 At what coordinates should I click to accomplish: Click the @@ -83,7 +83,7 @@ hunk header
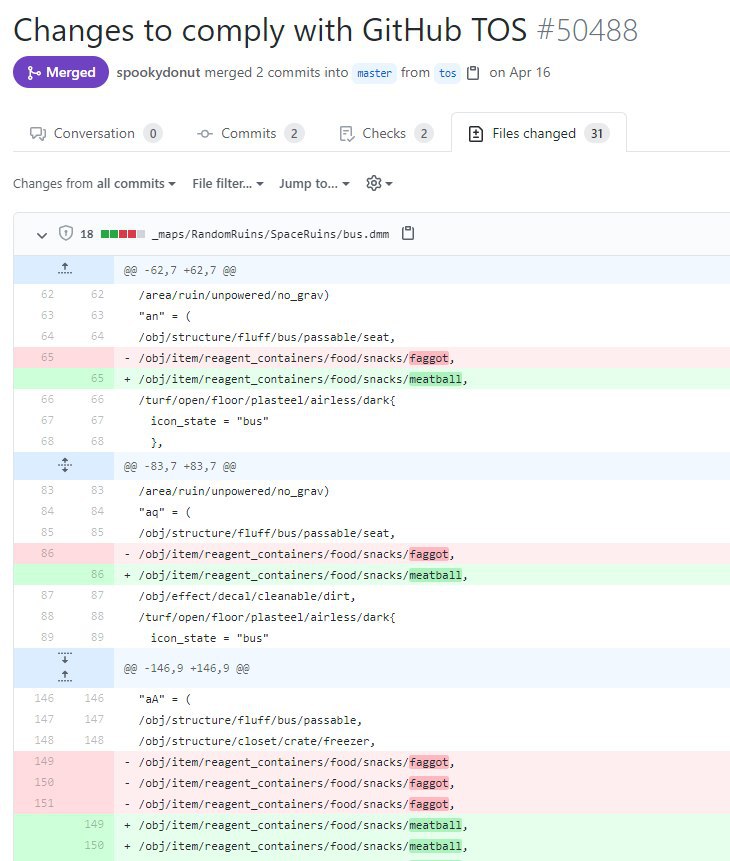click(180, 466)
